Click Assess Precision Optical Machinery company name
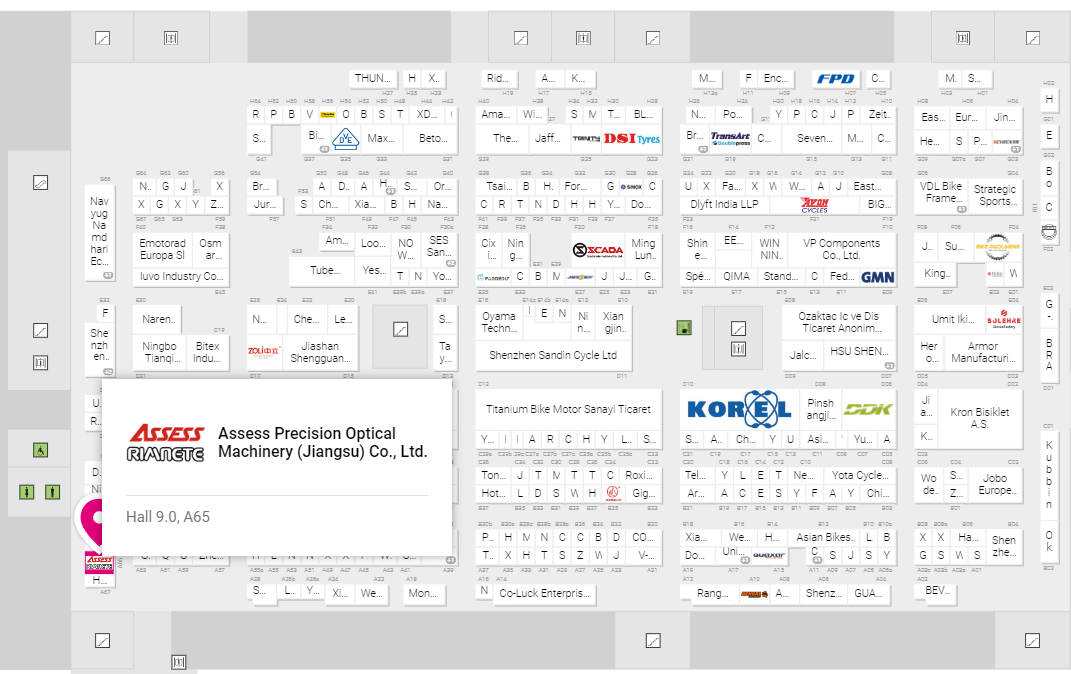This screenshot has height=674, width=1071. [x=322, y=443]
